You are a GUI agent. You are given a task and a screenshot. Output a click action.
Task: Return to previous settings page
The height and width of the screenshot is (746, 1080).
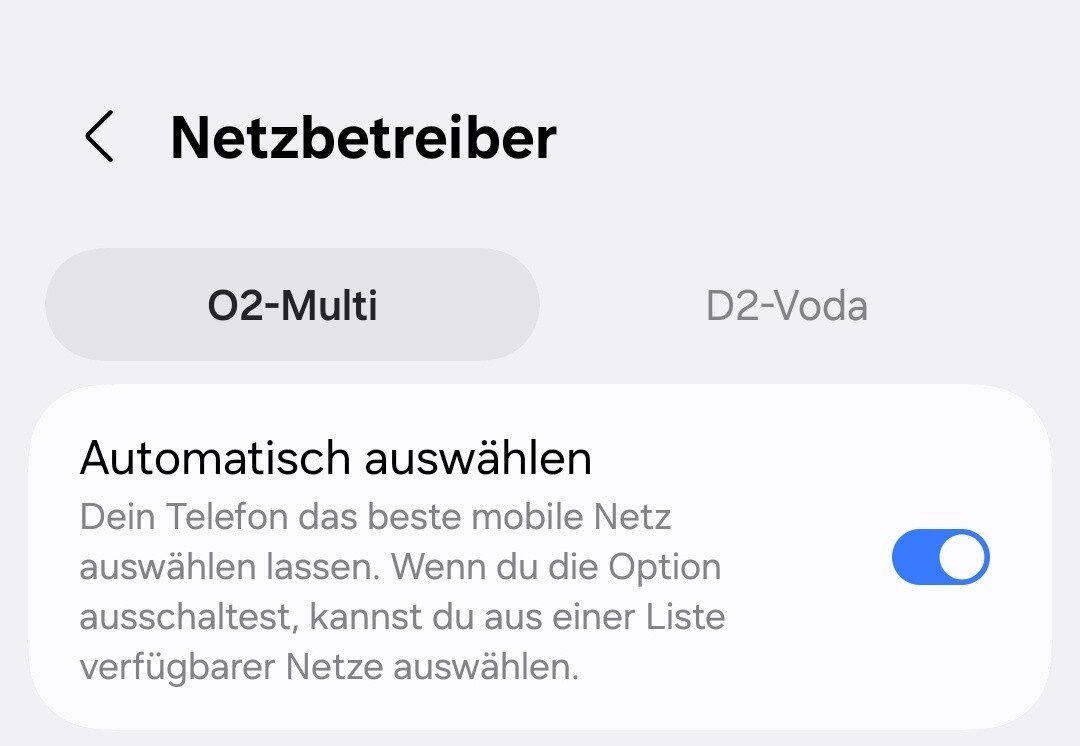click(99, 137)
